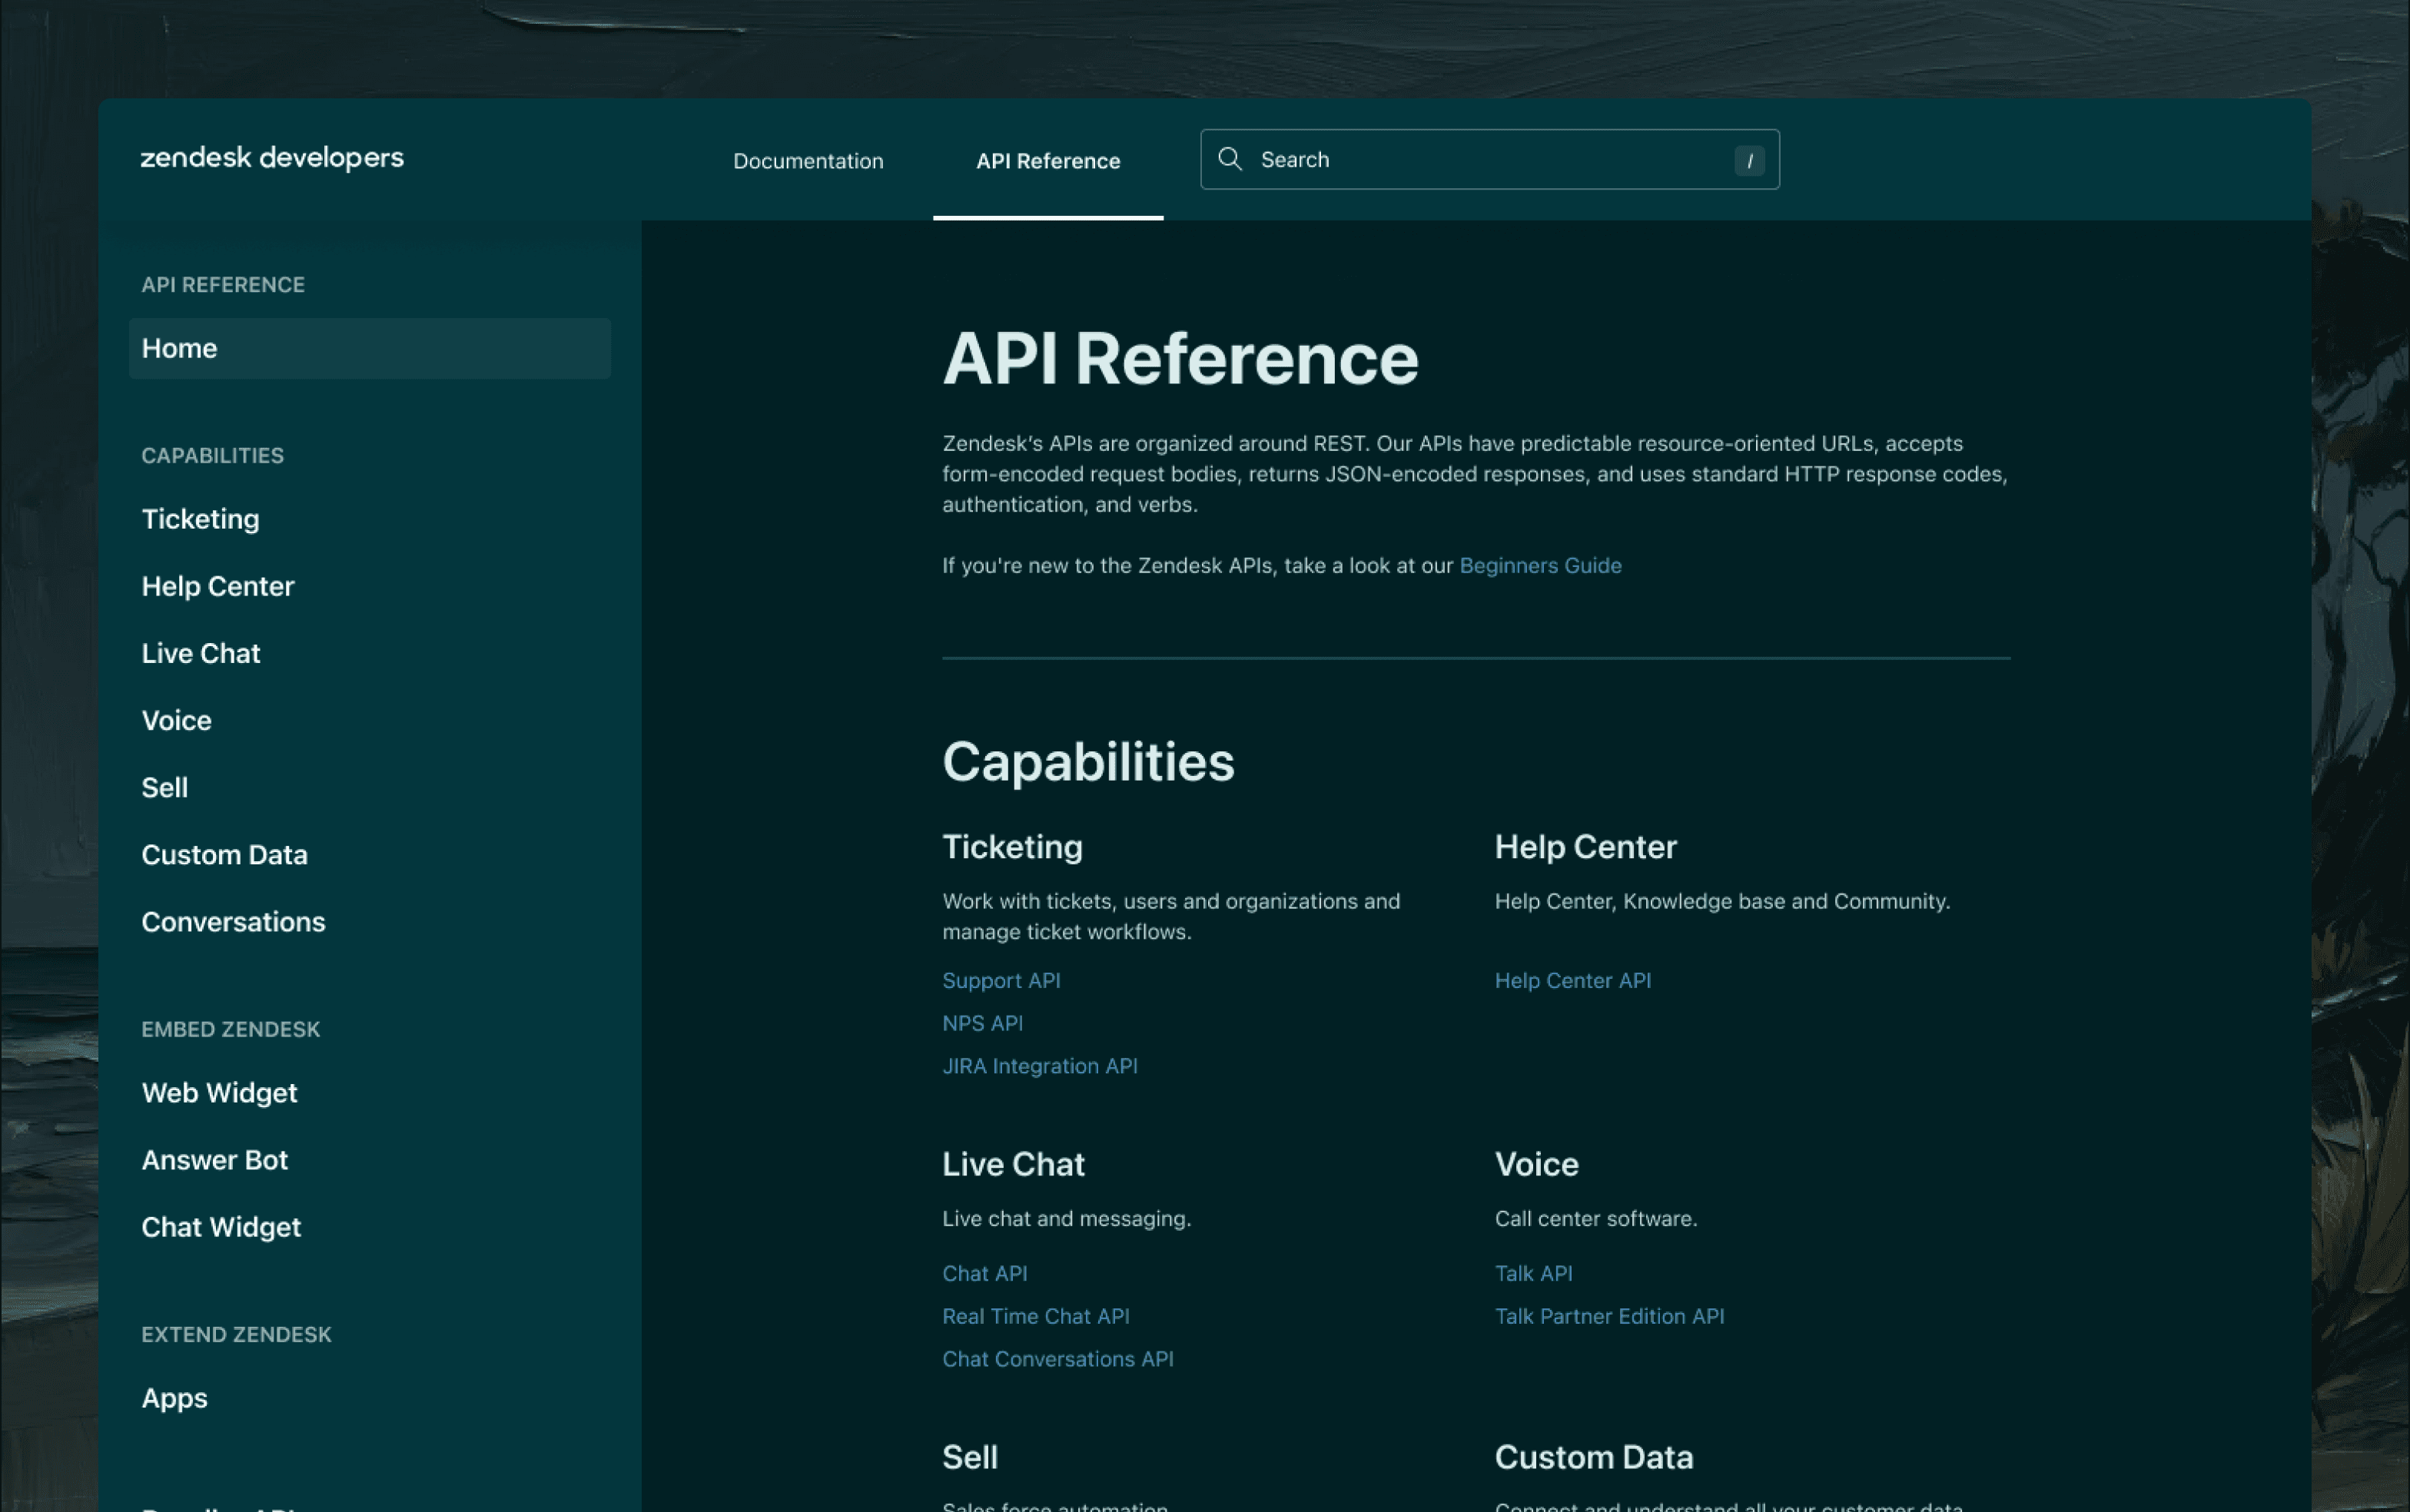Open Live Chat in the sidebar
The image size is (2410, 1512).
[201, 653]
